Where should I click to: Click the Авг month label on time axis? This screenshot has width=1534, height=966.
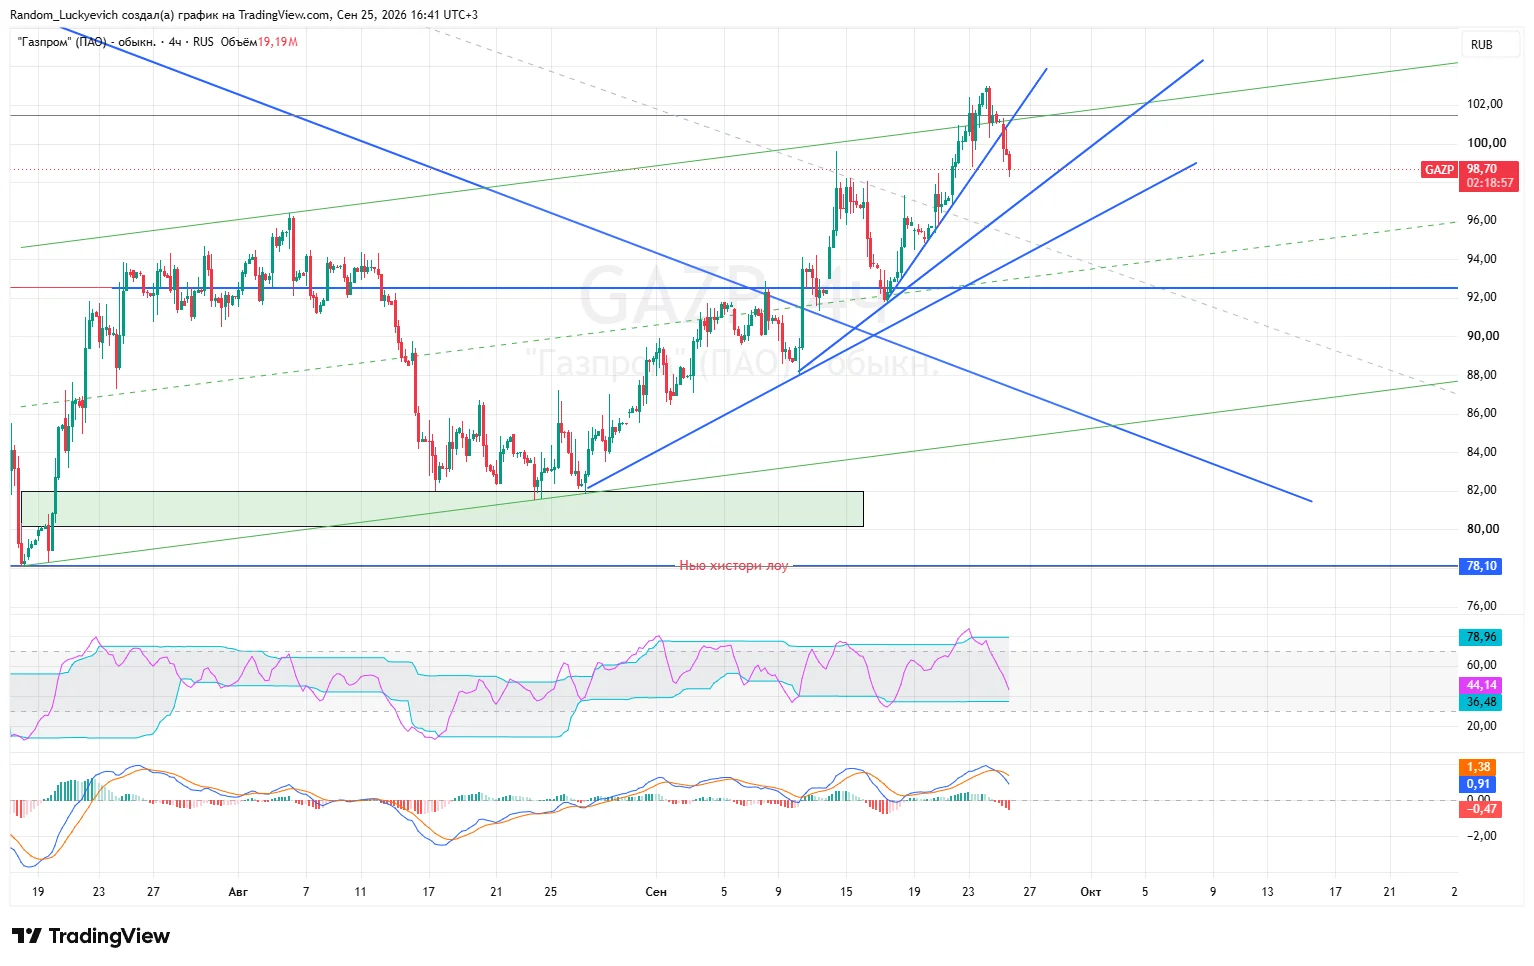[238, 892]
